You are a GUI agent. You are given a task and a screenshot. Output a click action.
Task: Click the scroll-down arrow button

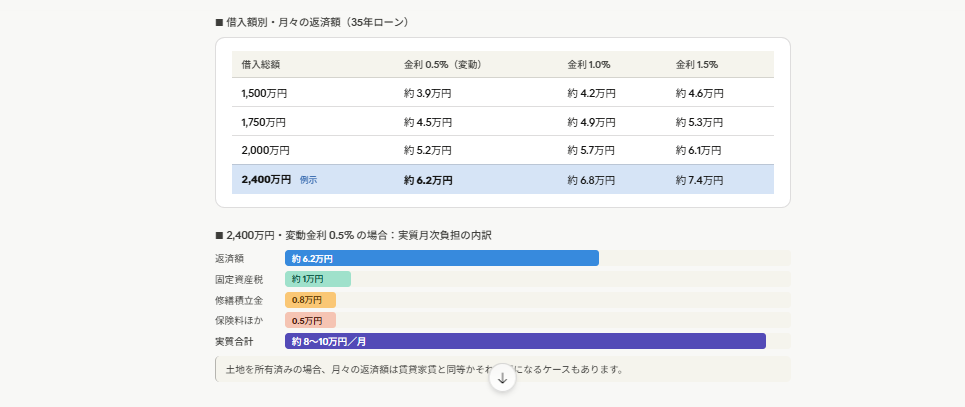502,378
